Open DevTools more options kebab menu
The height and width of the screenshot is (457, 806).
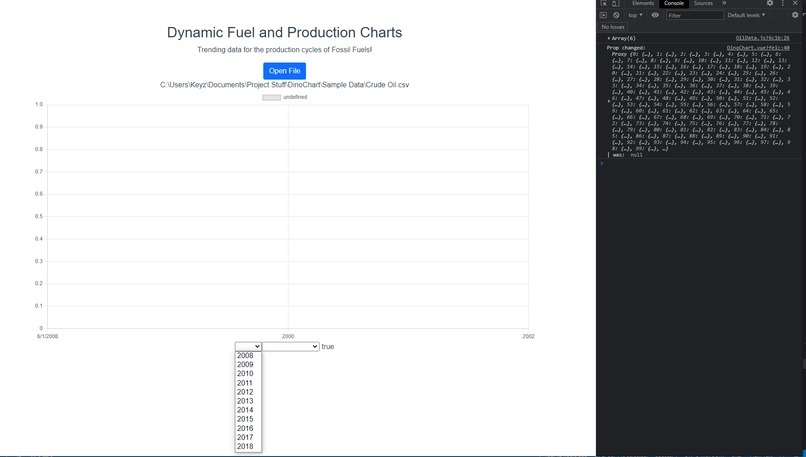click(x=782, y=3)
